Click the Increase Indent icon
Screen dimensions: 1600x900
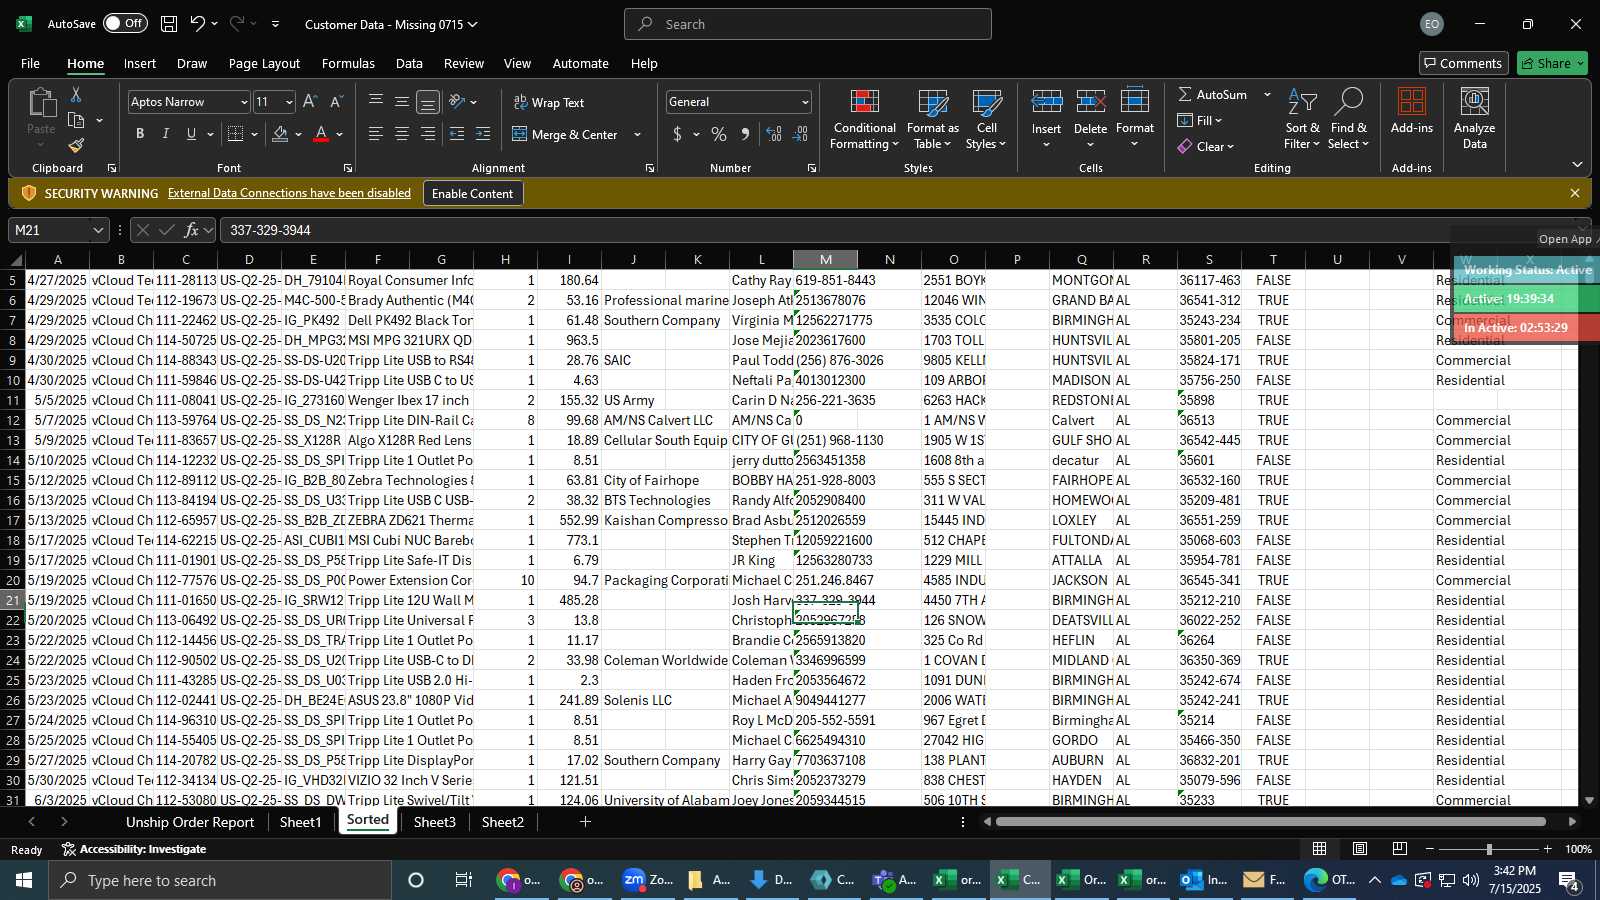pos(483,134)
